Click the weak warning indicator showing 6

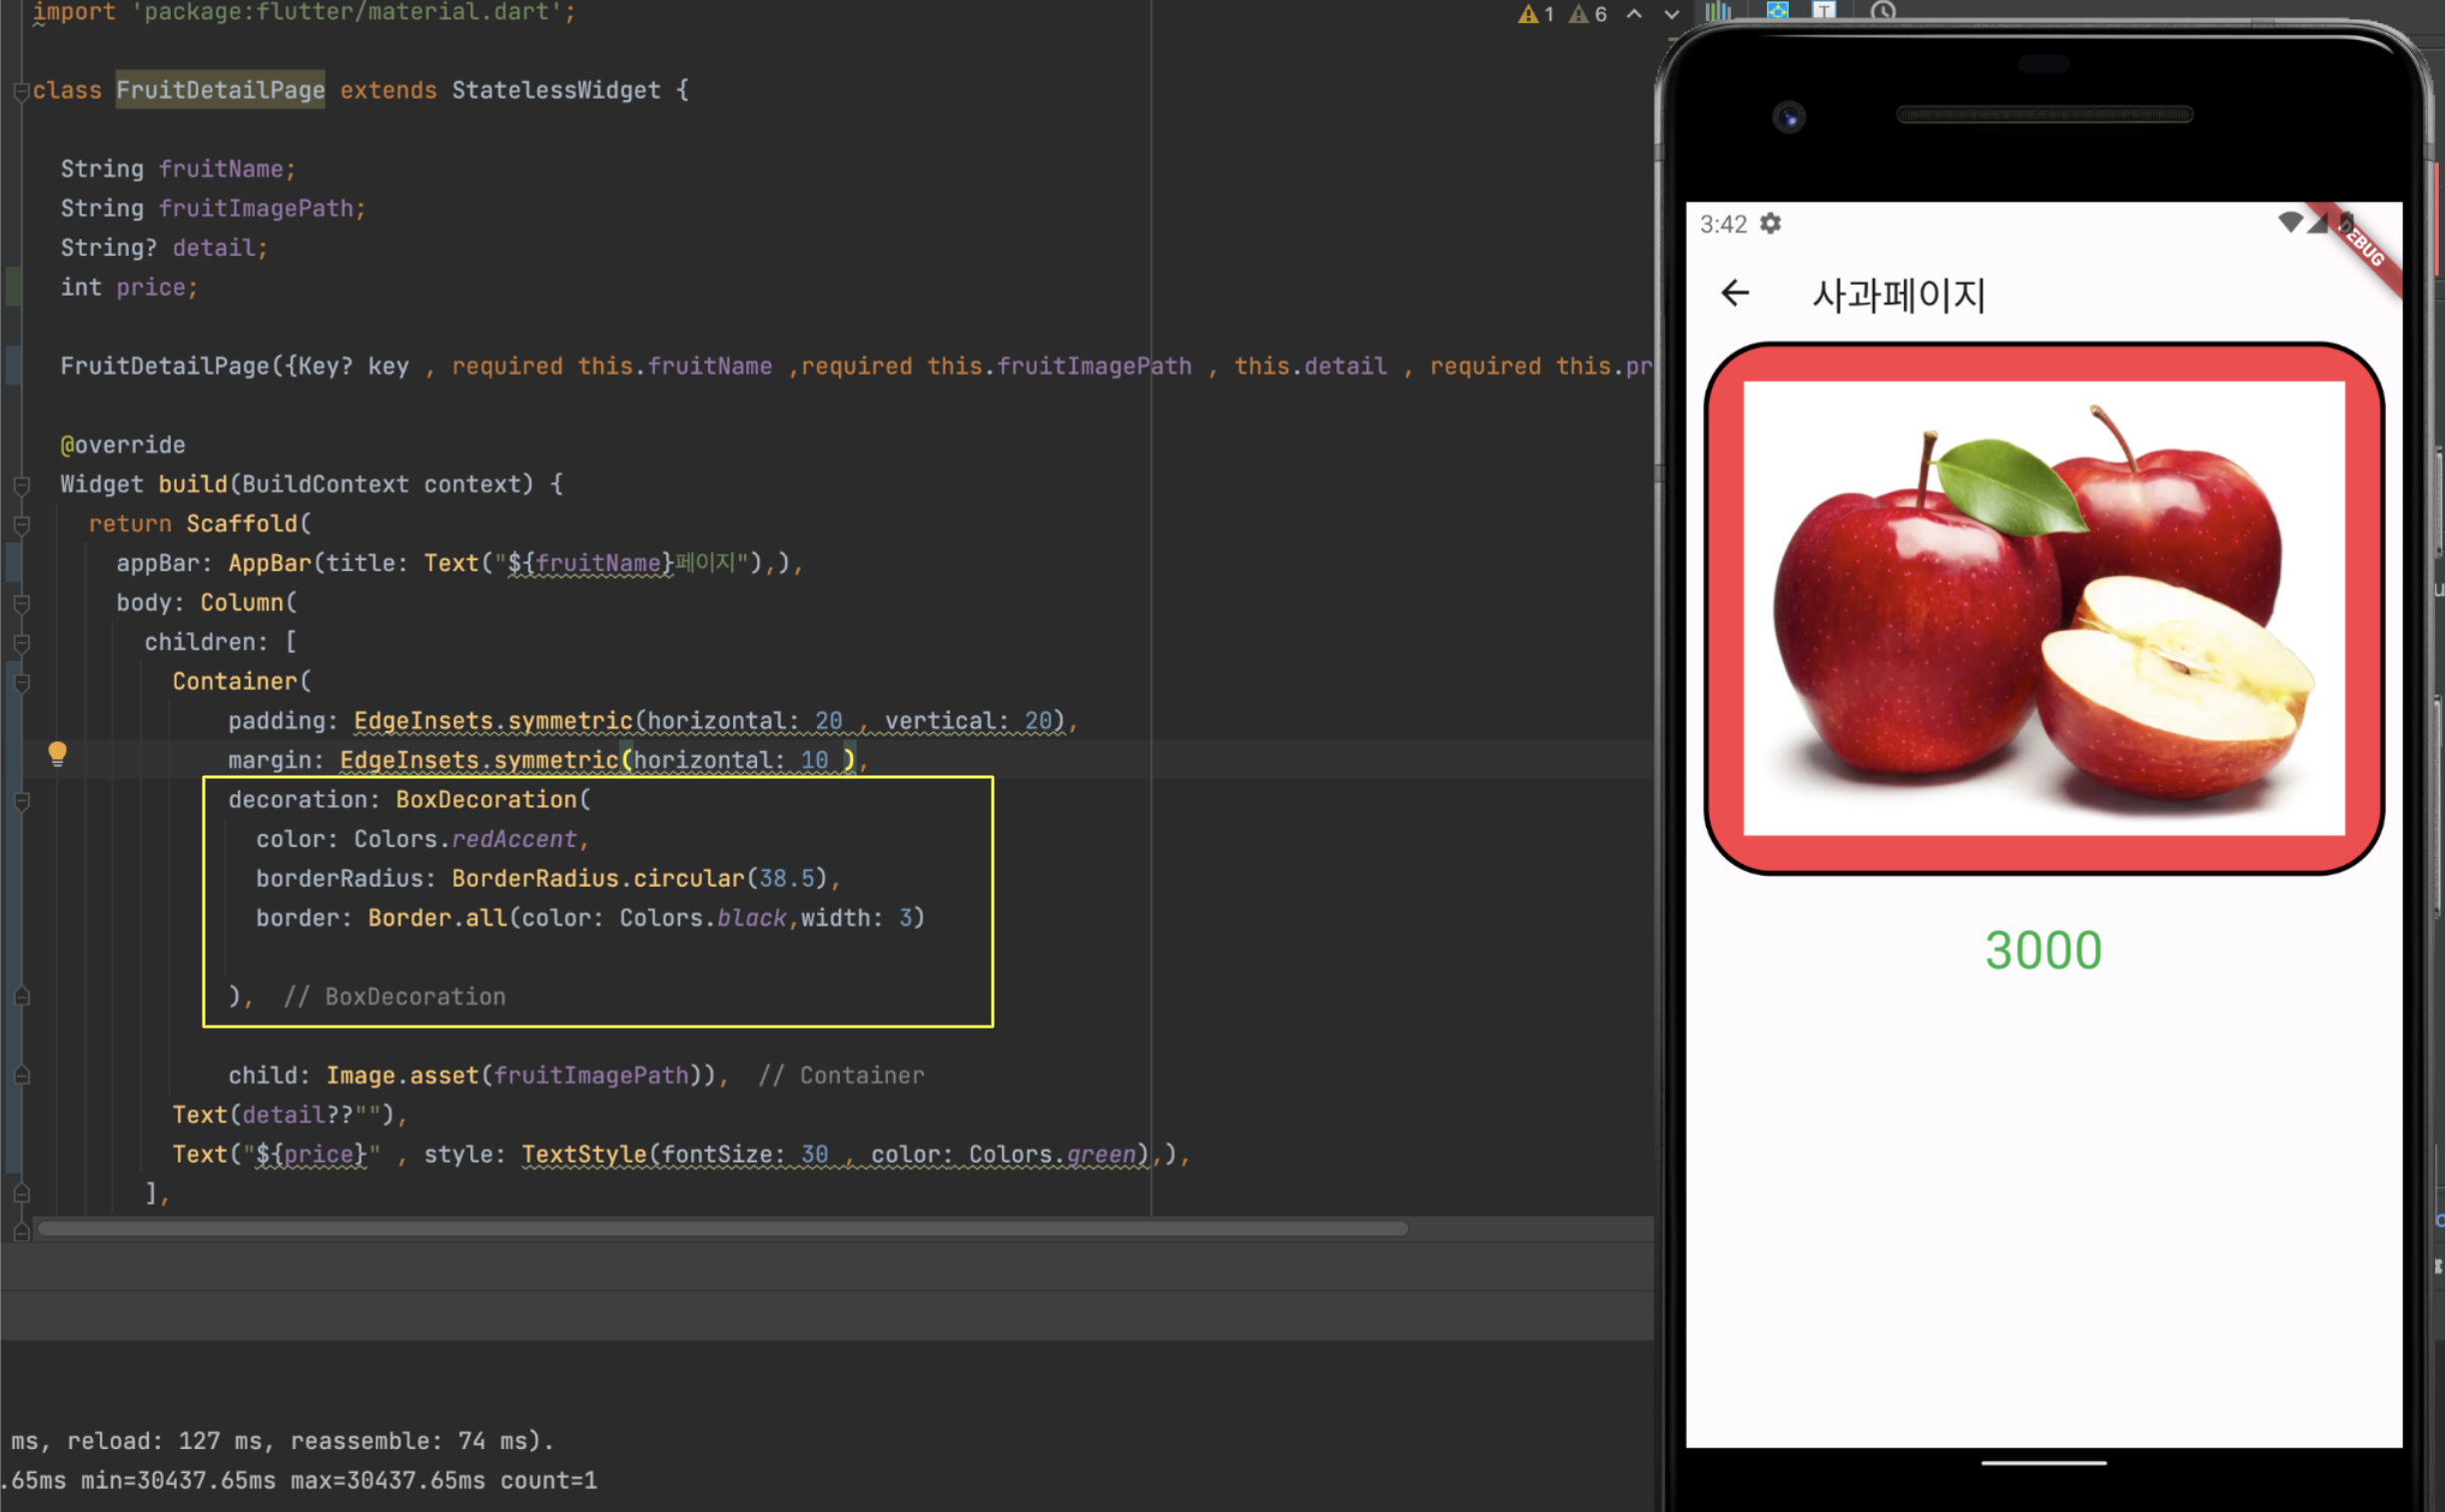tap(1587, 14)
